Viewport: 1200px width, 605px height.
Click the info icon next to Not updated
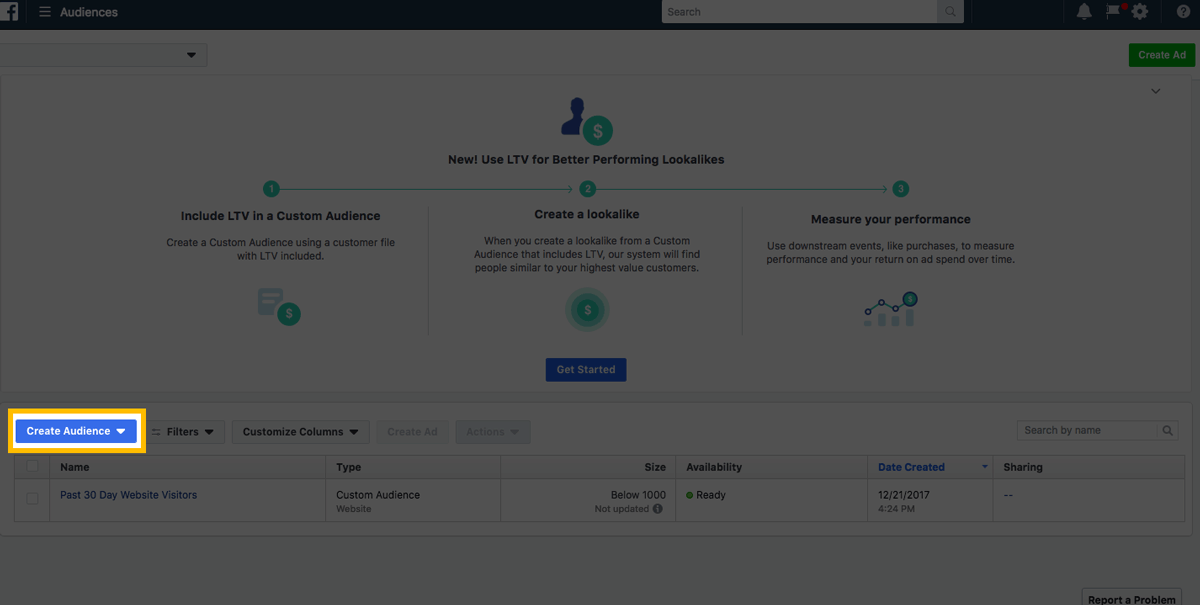coord(657,509)
